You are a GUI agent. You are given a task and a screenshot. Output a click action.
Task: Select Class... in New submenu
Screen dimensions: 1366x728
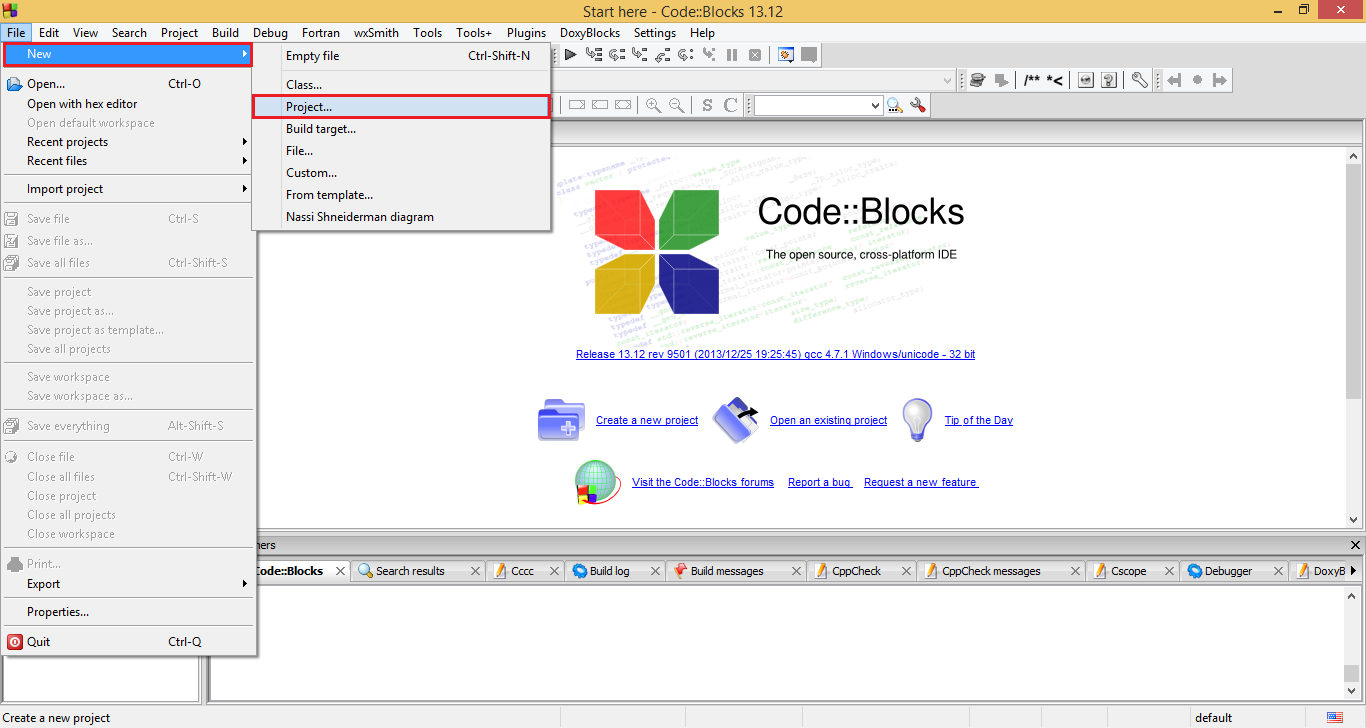click(x=401, y=85)
